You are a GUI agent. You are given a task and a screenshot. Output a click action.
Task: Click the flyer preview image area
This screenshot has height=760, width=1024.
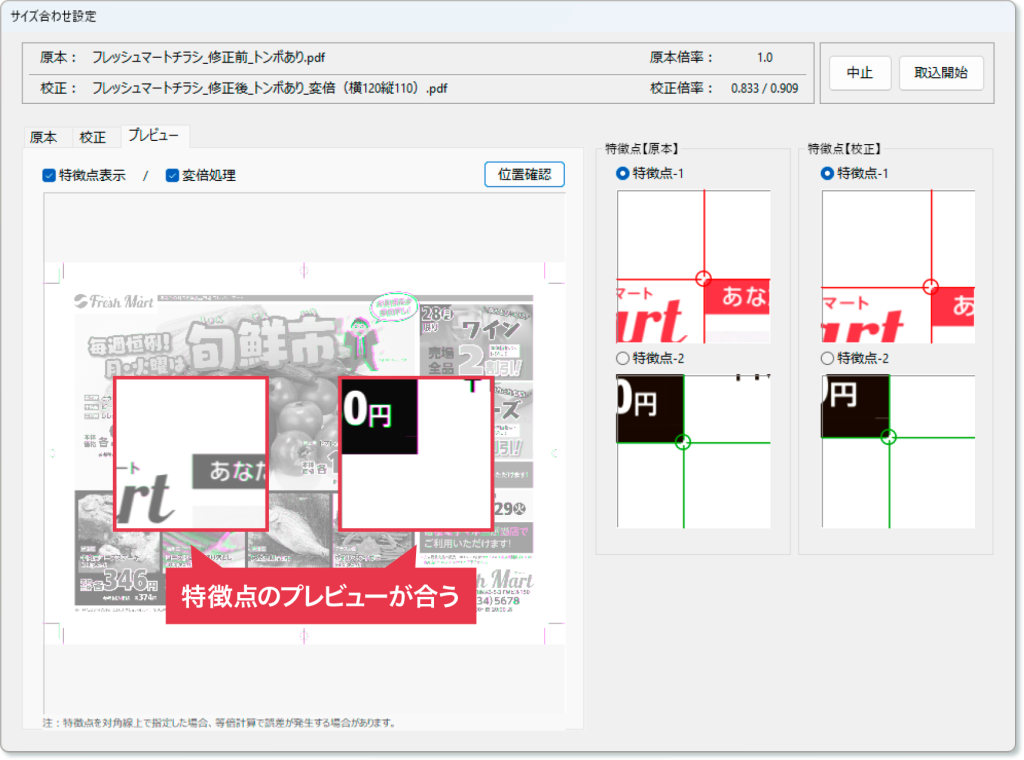304,453
